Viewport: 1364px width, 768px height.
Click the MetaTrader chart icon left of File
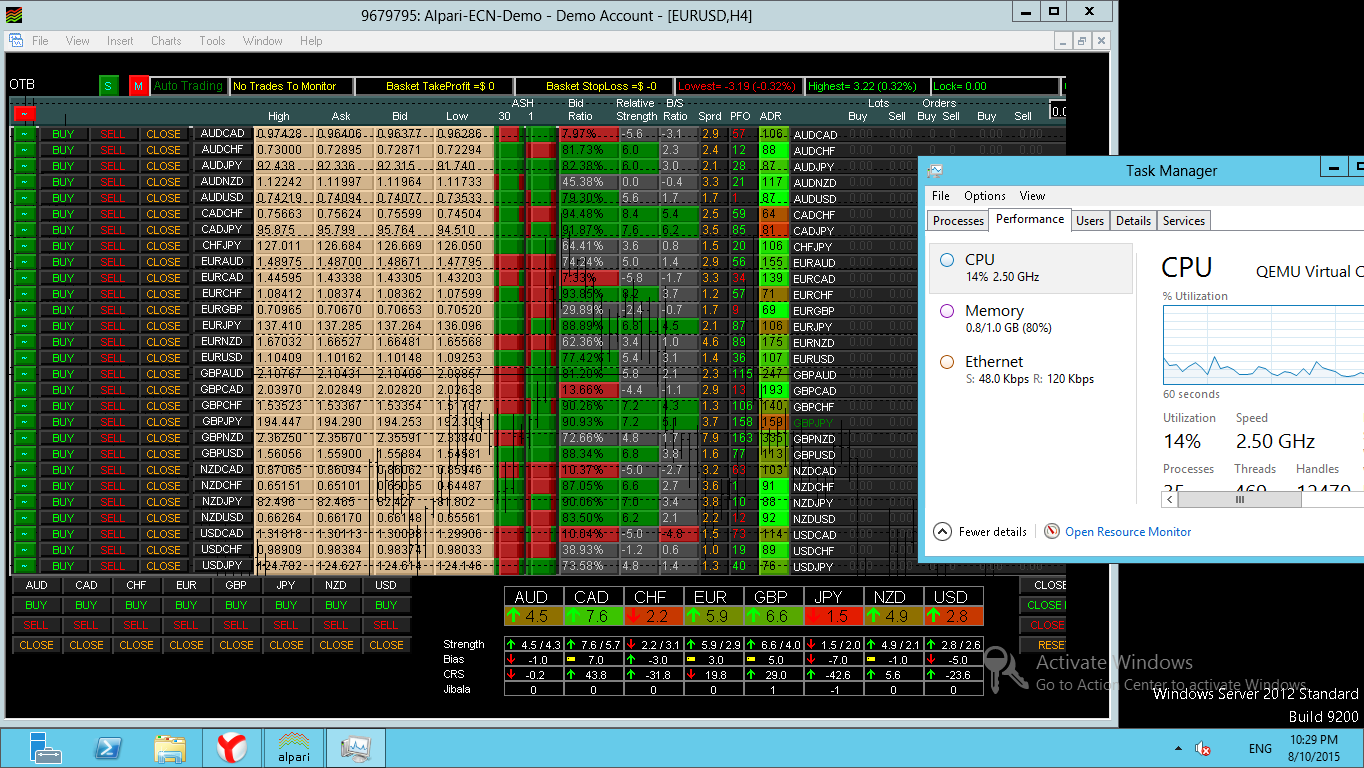[16, 41]
